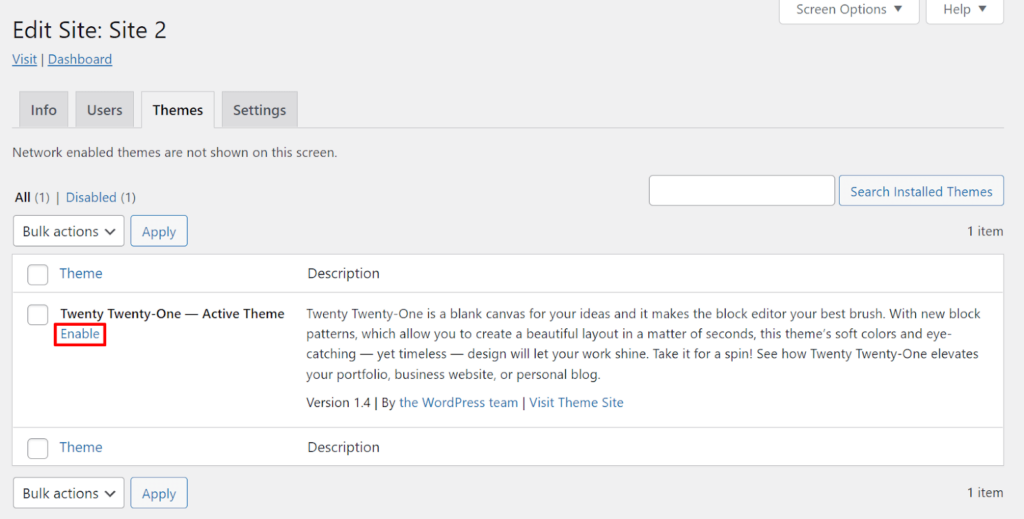Click the top Description column header
The image size is (1024, 519).
click(x=344, y=273)
